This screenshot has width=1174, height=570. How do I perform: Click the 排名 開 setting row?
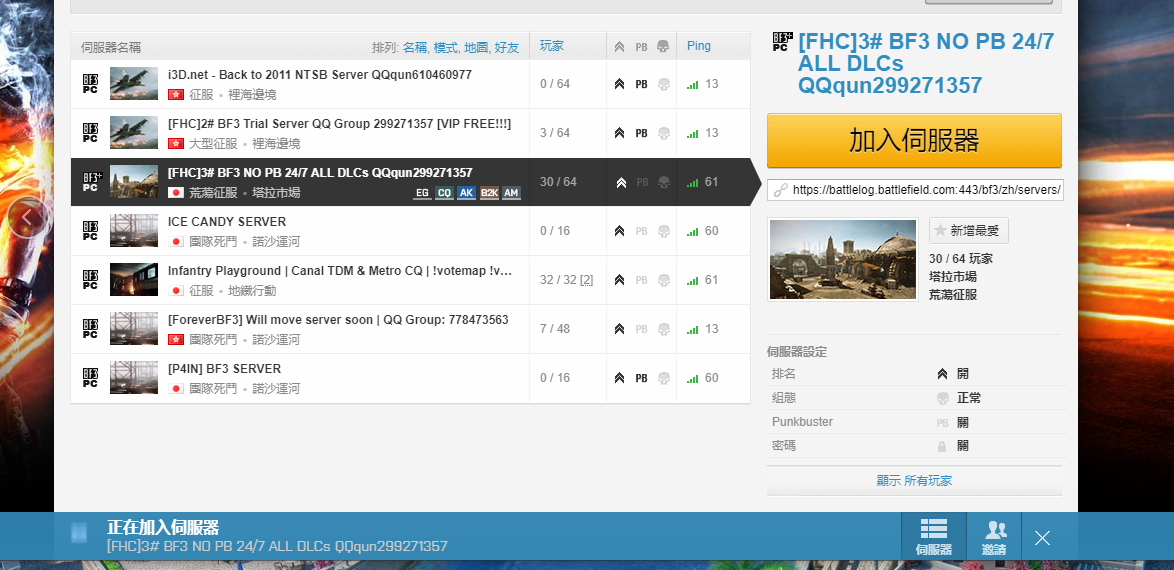pos(914,374)
